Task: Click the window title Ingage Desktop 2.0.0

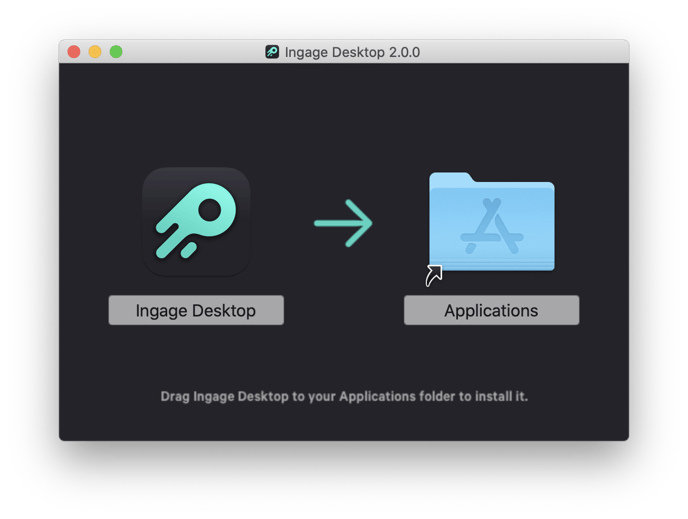Action: [x=352, y=52]
